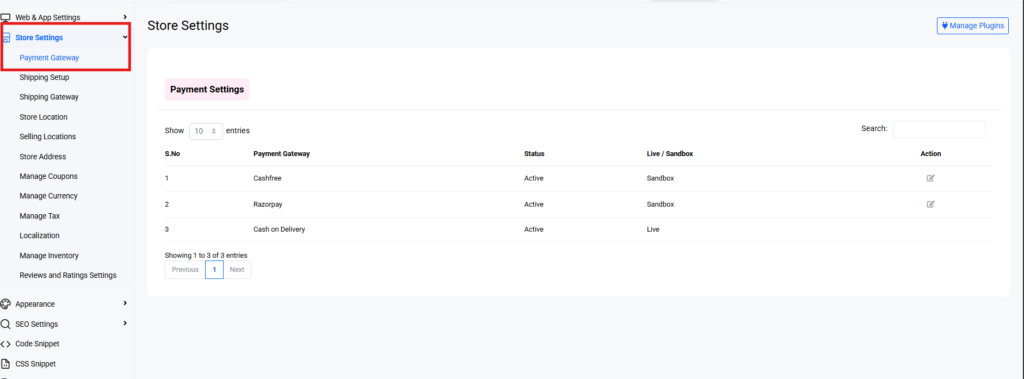Click the Cashfree gateway name
This screenshot has height=379, width=1024.
coord(267,178)
